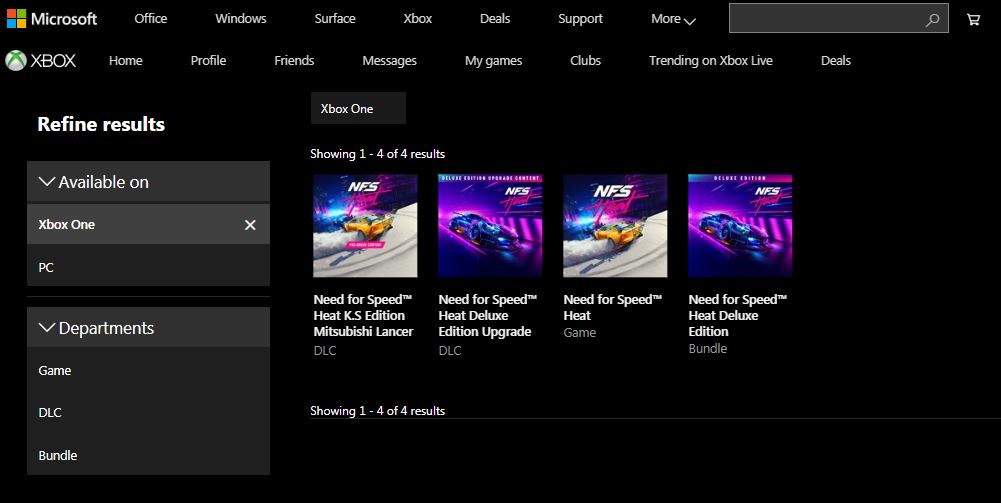Open Heat Deluxe Edition Bundle cover art
Viewport: 1001px width, 503px height.
[x=740, y=226]
